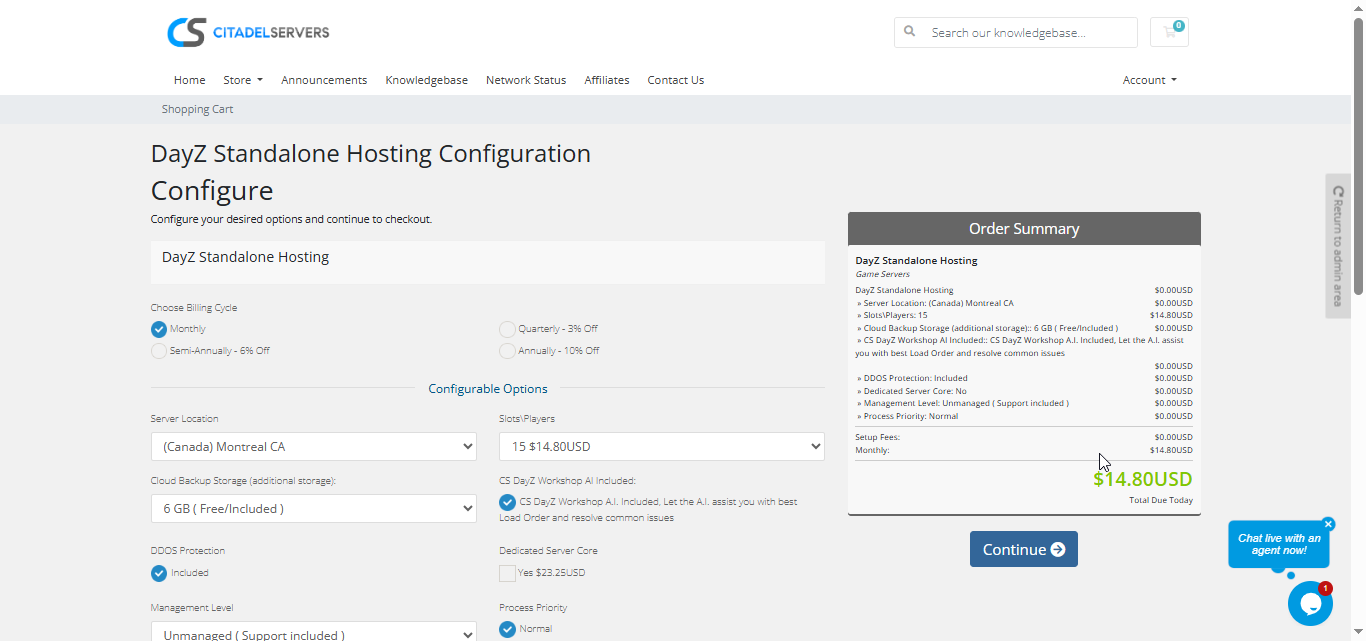
Task: Click the Return to admin area side tab
Action: 1337,245
